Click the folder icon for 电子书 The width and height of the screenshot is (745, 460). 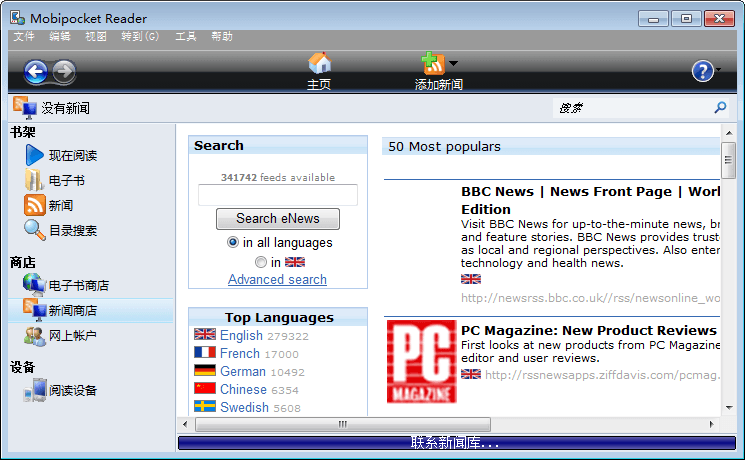[x=34, y=180]
